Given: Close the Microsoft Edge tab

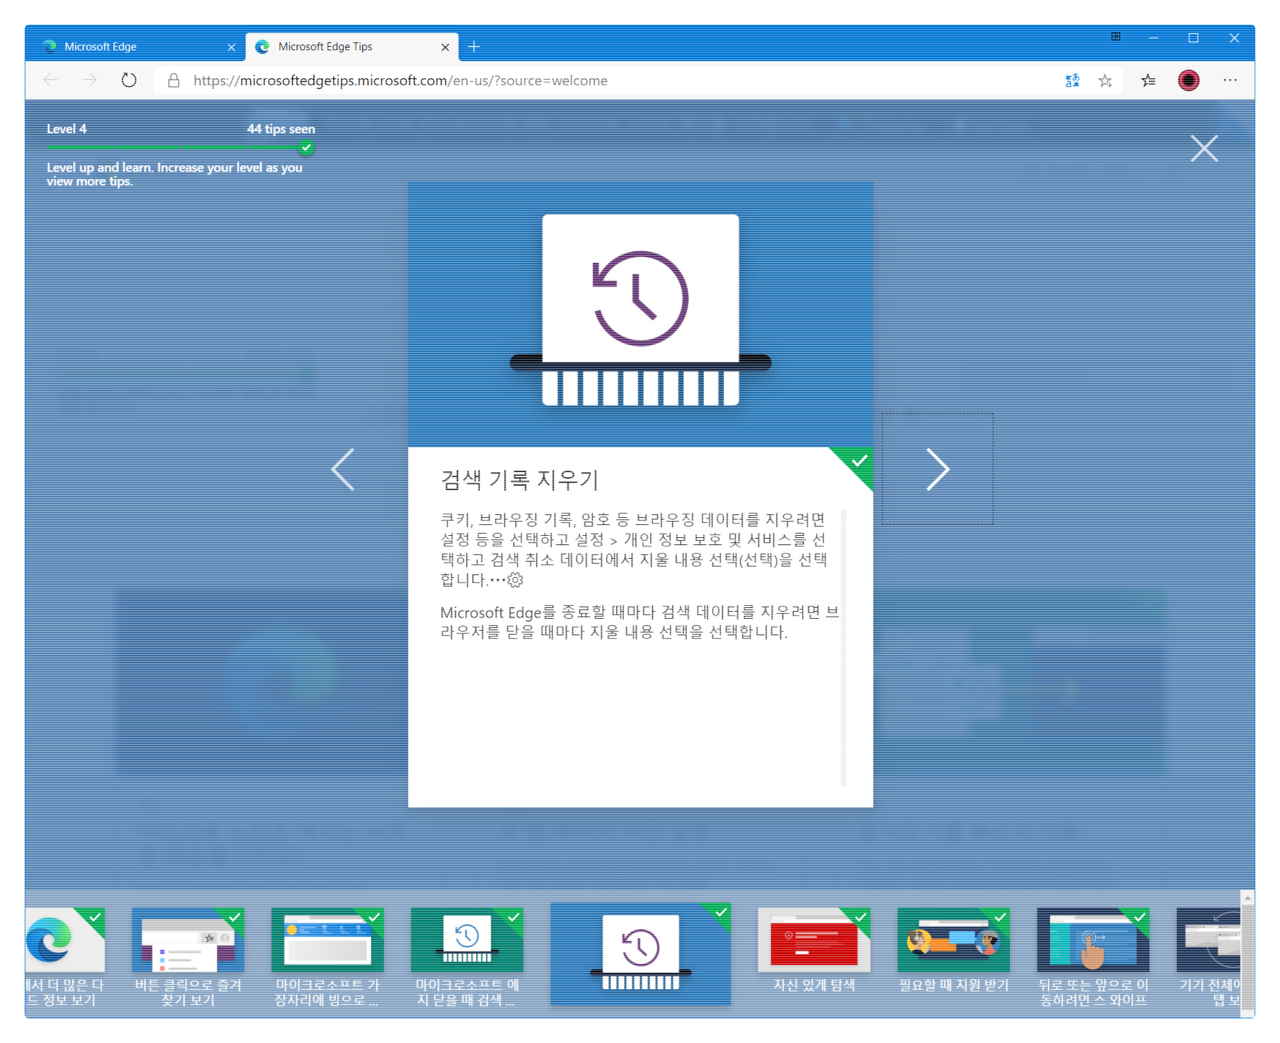Looking at the screenshot, I should pos(231,47).
